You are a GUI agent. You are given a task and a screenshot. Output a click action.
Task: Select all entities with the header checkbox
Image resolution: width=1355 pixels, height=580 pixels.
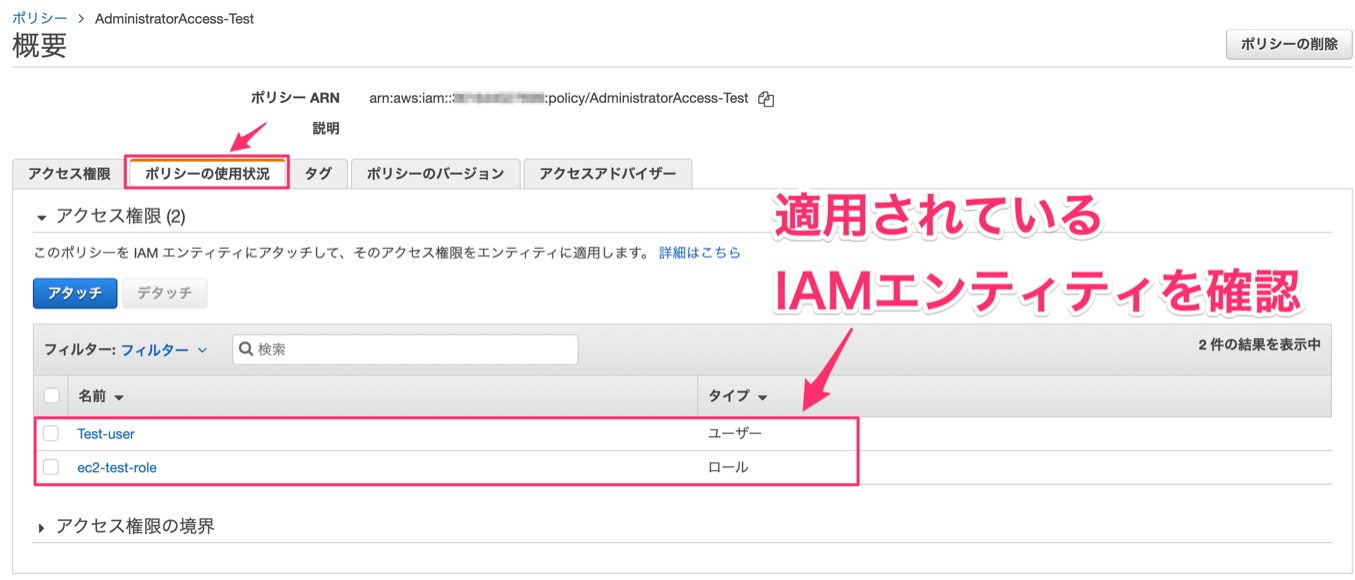pos(52,396)
